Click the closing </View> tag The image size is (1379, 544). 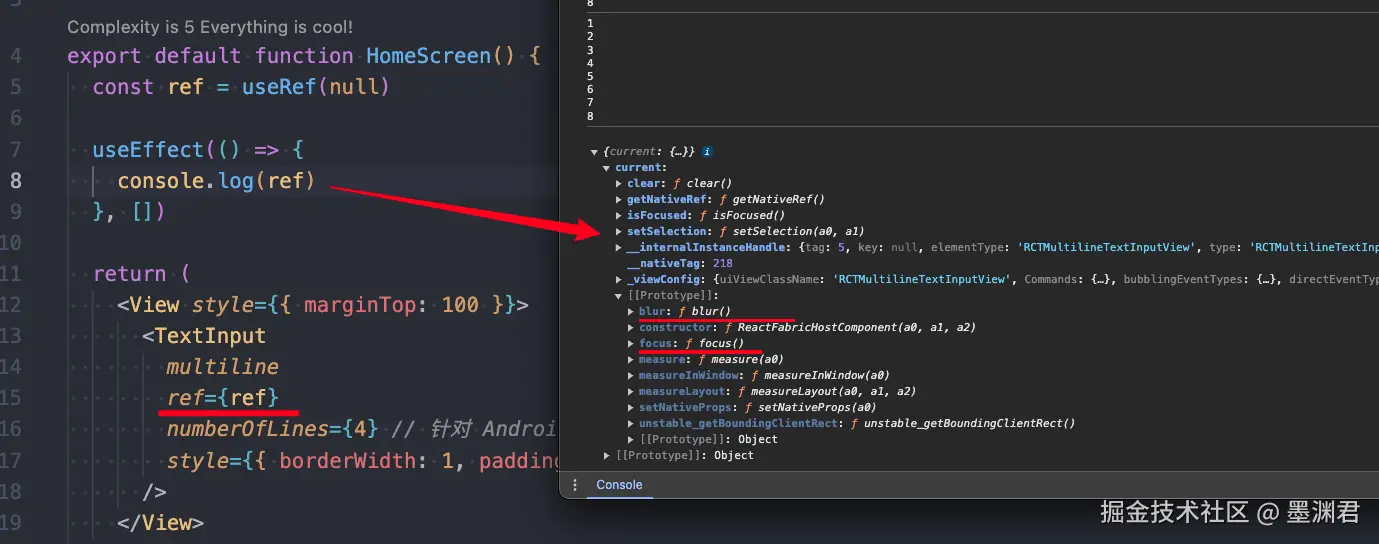tap(160, 523)
